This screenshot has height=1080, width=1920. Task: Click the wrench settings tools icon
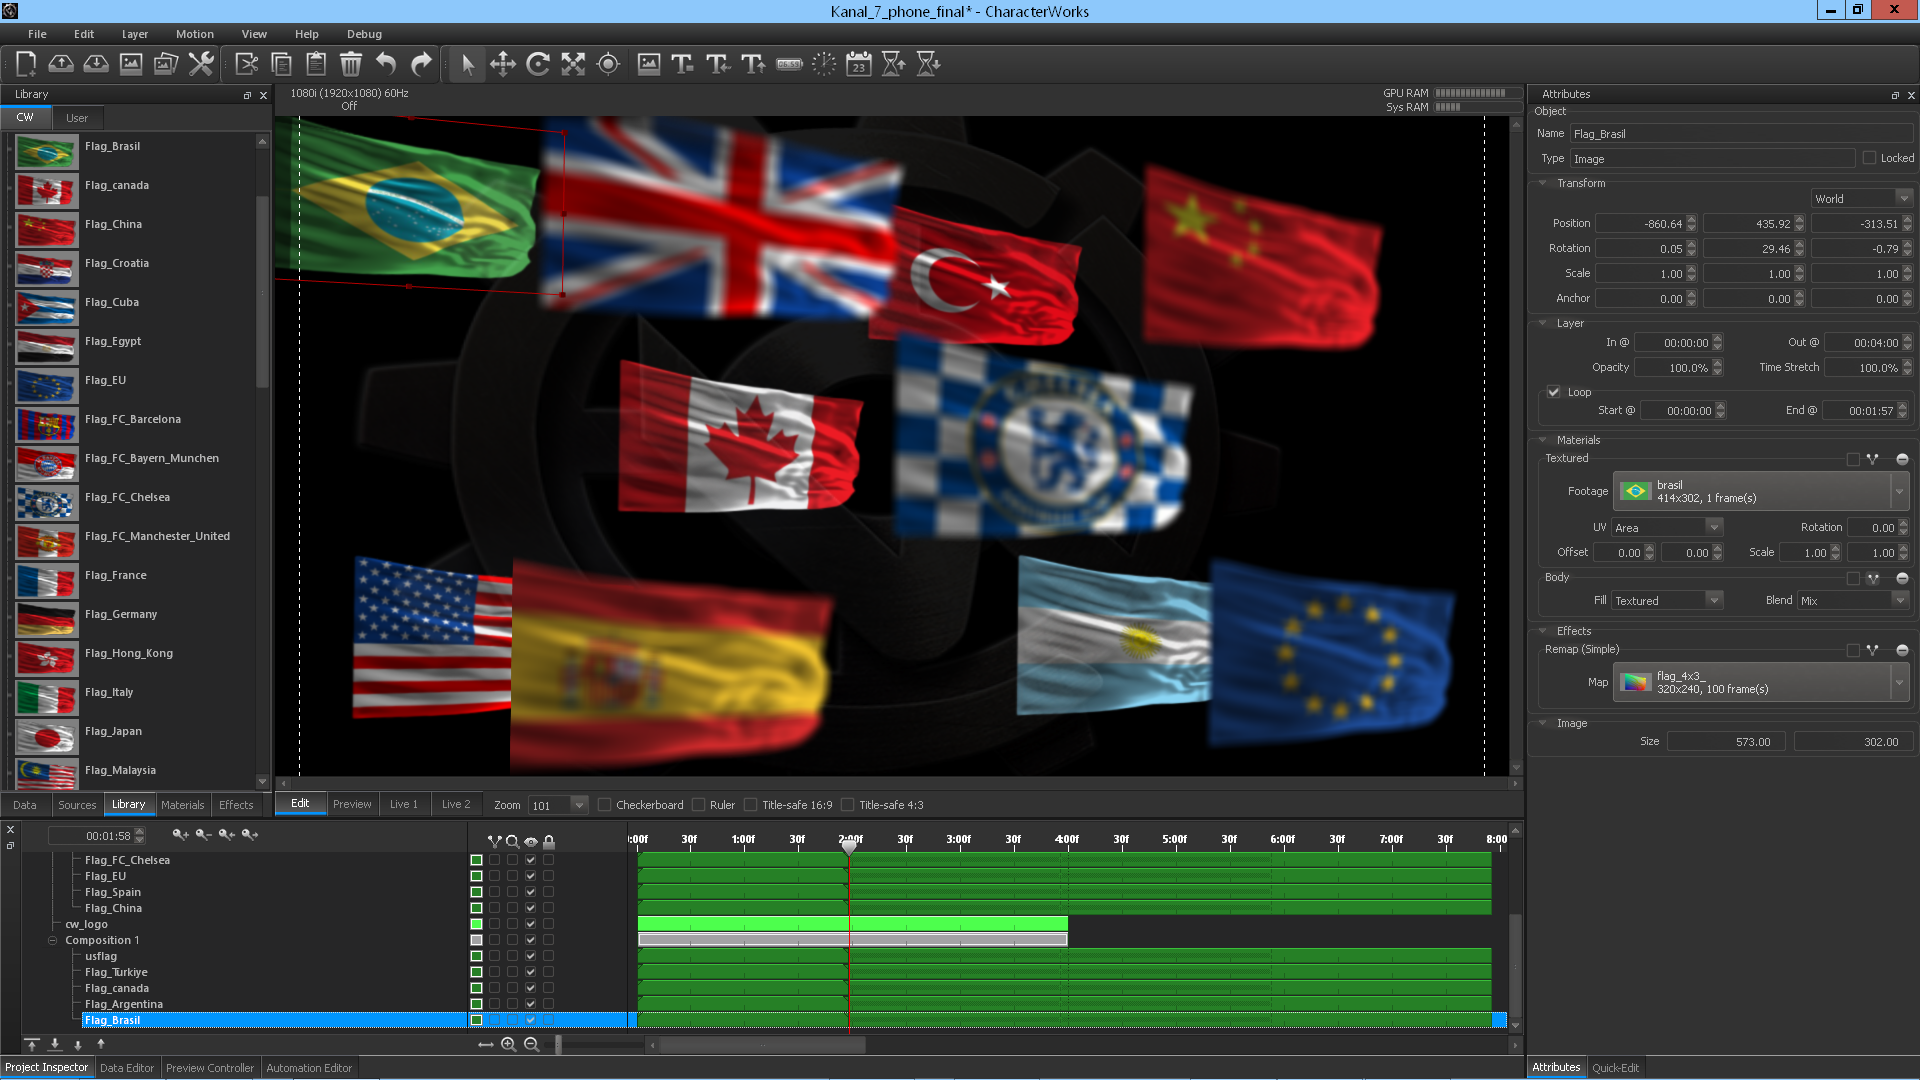click(201, 65)
